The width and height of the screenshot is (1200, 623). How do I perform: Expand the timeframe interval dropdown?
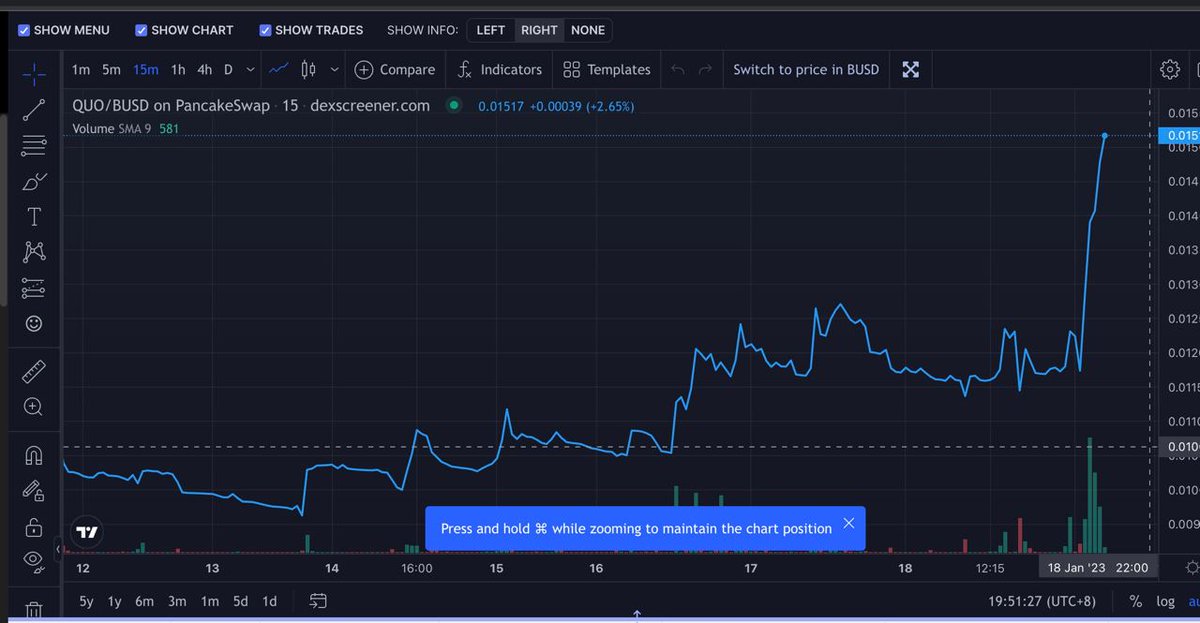250,69
